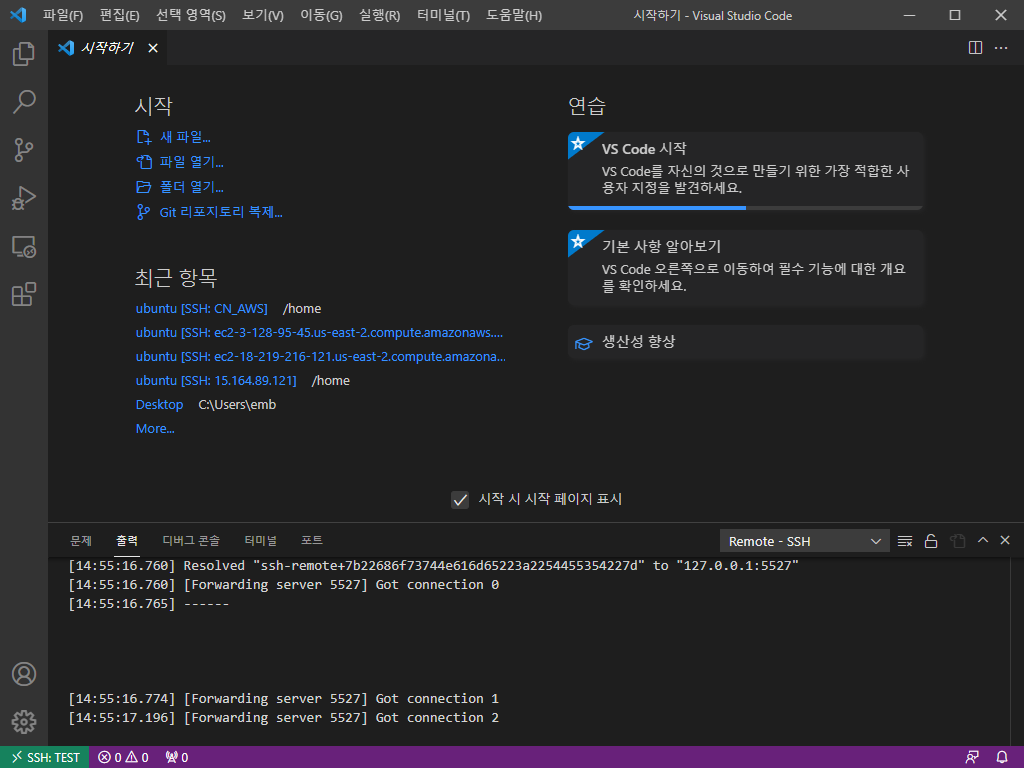
Task: Maximize the panel with the up chevron
Action: point(982,540)
